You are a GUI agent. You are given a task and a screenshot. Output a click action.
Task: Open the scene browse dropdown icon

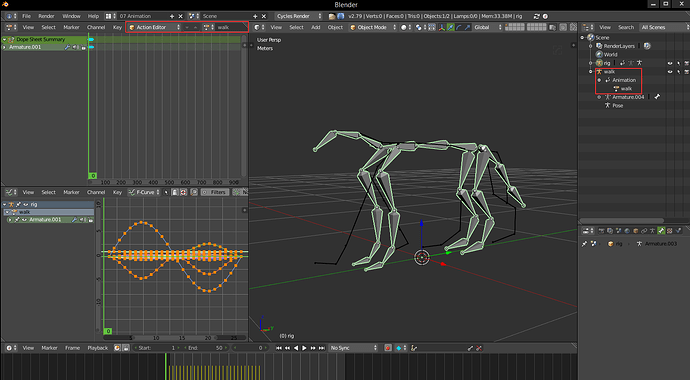193,16
